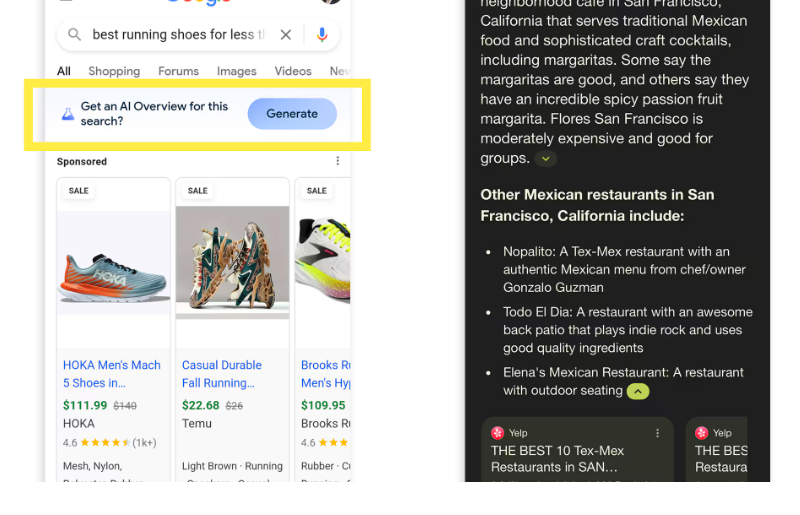Open Sponsored section three-dot menu
This screenshot has width=800, height=515.
(x=338, y=161)
